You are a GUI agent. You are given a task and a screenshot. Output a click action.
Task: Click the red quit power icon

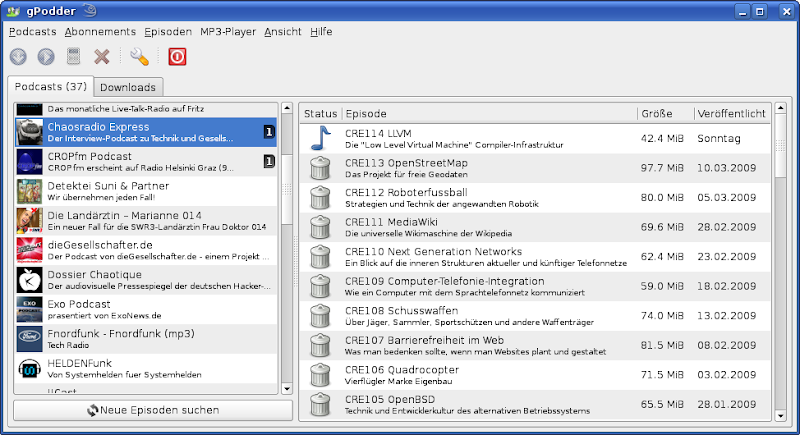[x=177, y=56]
